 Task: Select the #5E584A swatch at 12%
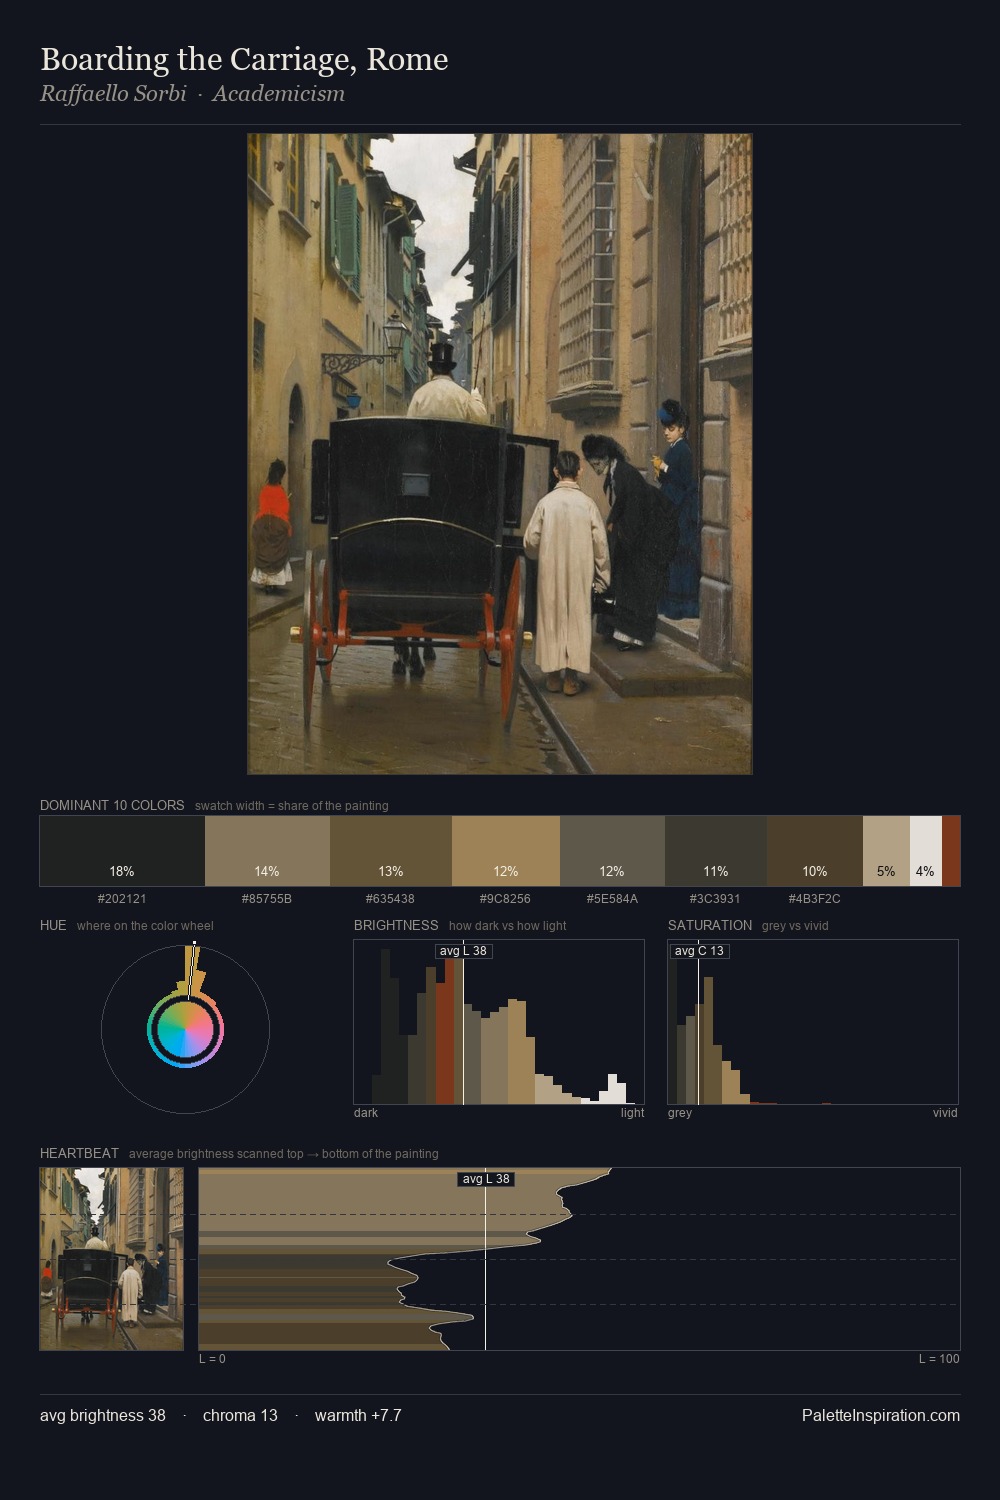click(612, 851)
